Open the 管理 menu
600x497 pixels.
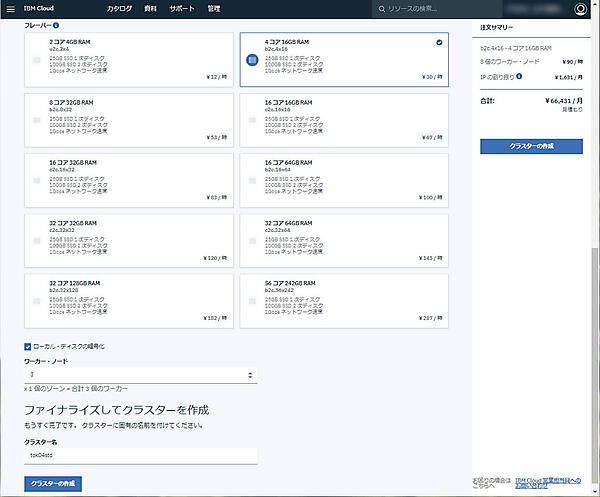214,8
